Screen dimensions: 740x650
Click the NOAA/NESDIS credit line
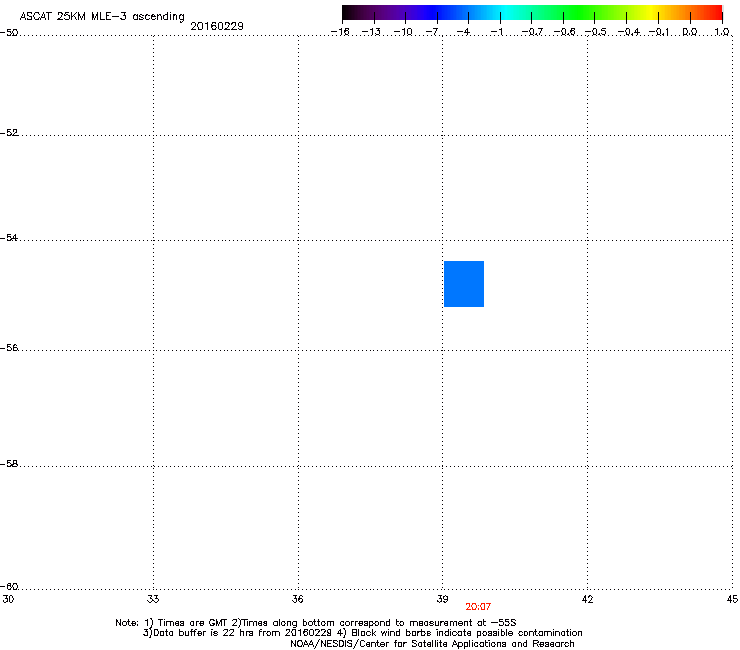pyautogui.click(x=432, y=643)
